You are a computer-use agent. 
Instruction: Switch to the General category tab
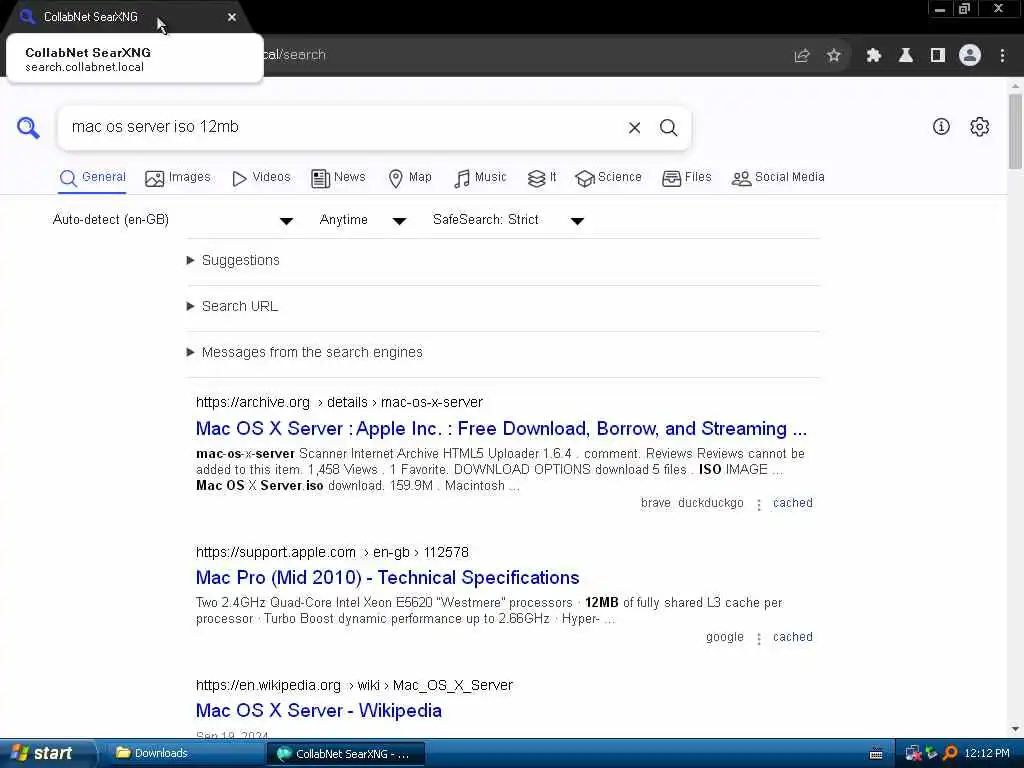(92, 178)
